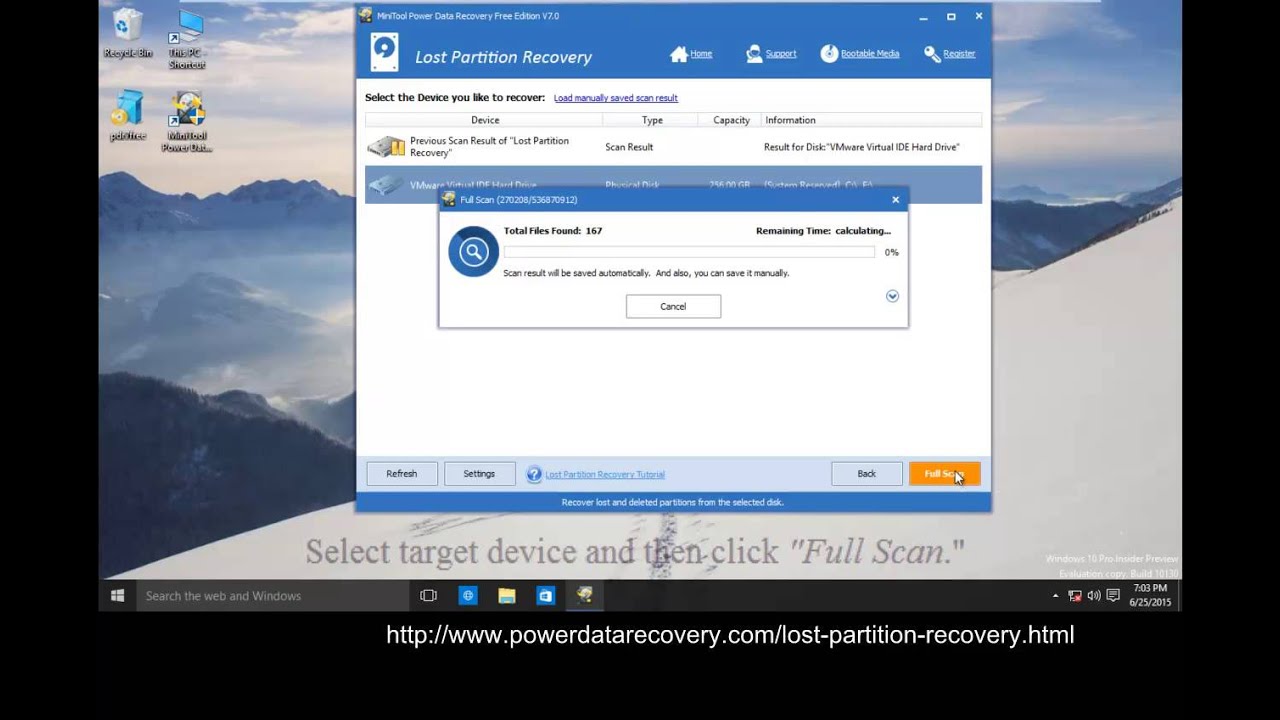Open the Action Center notifications icon
This screenshot has height=720, width=1280.
(1113, 596)
